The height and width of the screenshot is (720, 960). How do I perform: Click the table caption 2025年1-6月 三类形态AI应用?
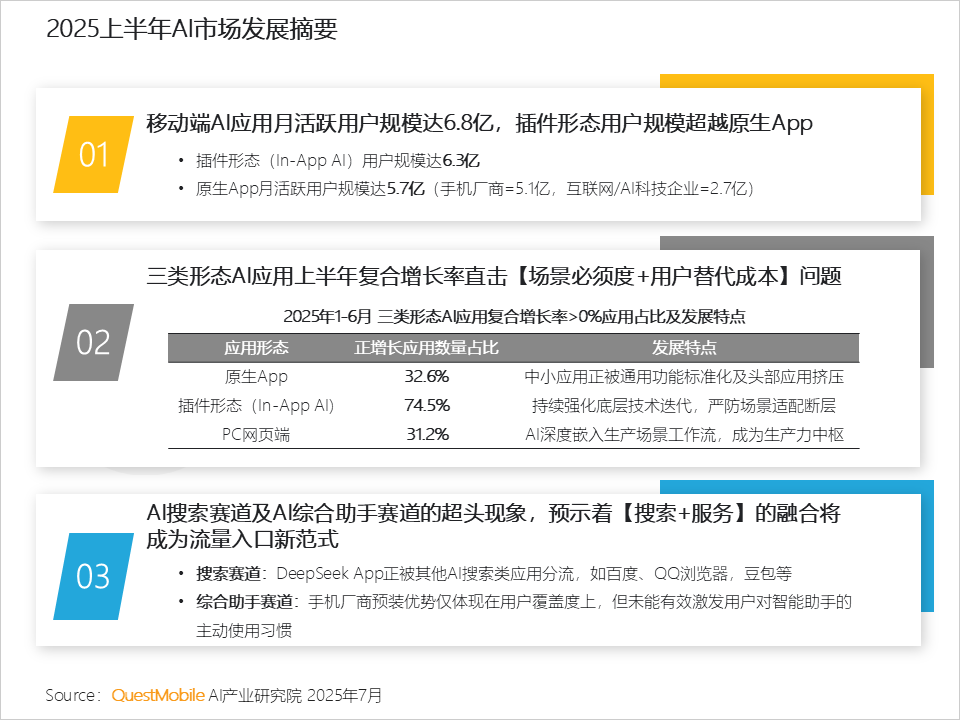[x=514, y=316]
